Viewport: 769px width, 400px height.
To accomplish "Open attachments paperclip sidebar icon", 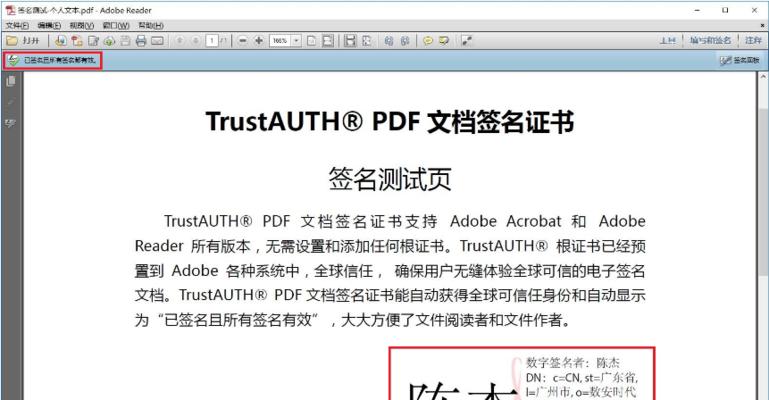I will click(11, 102).
